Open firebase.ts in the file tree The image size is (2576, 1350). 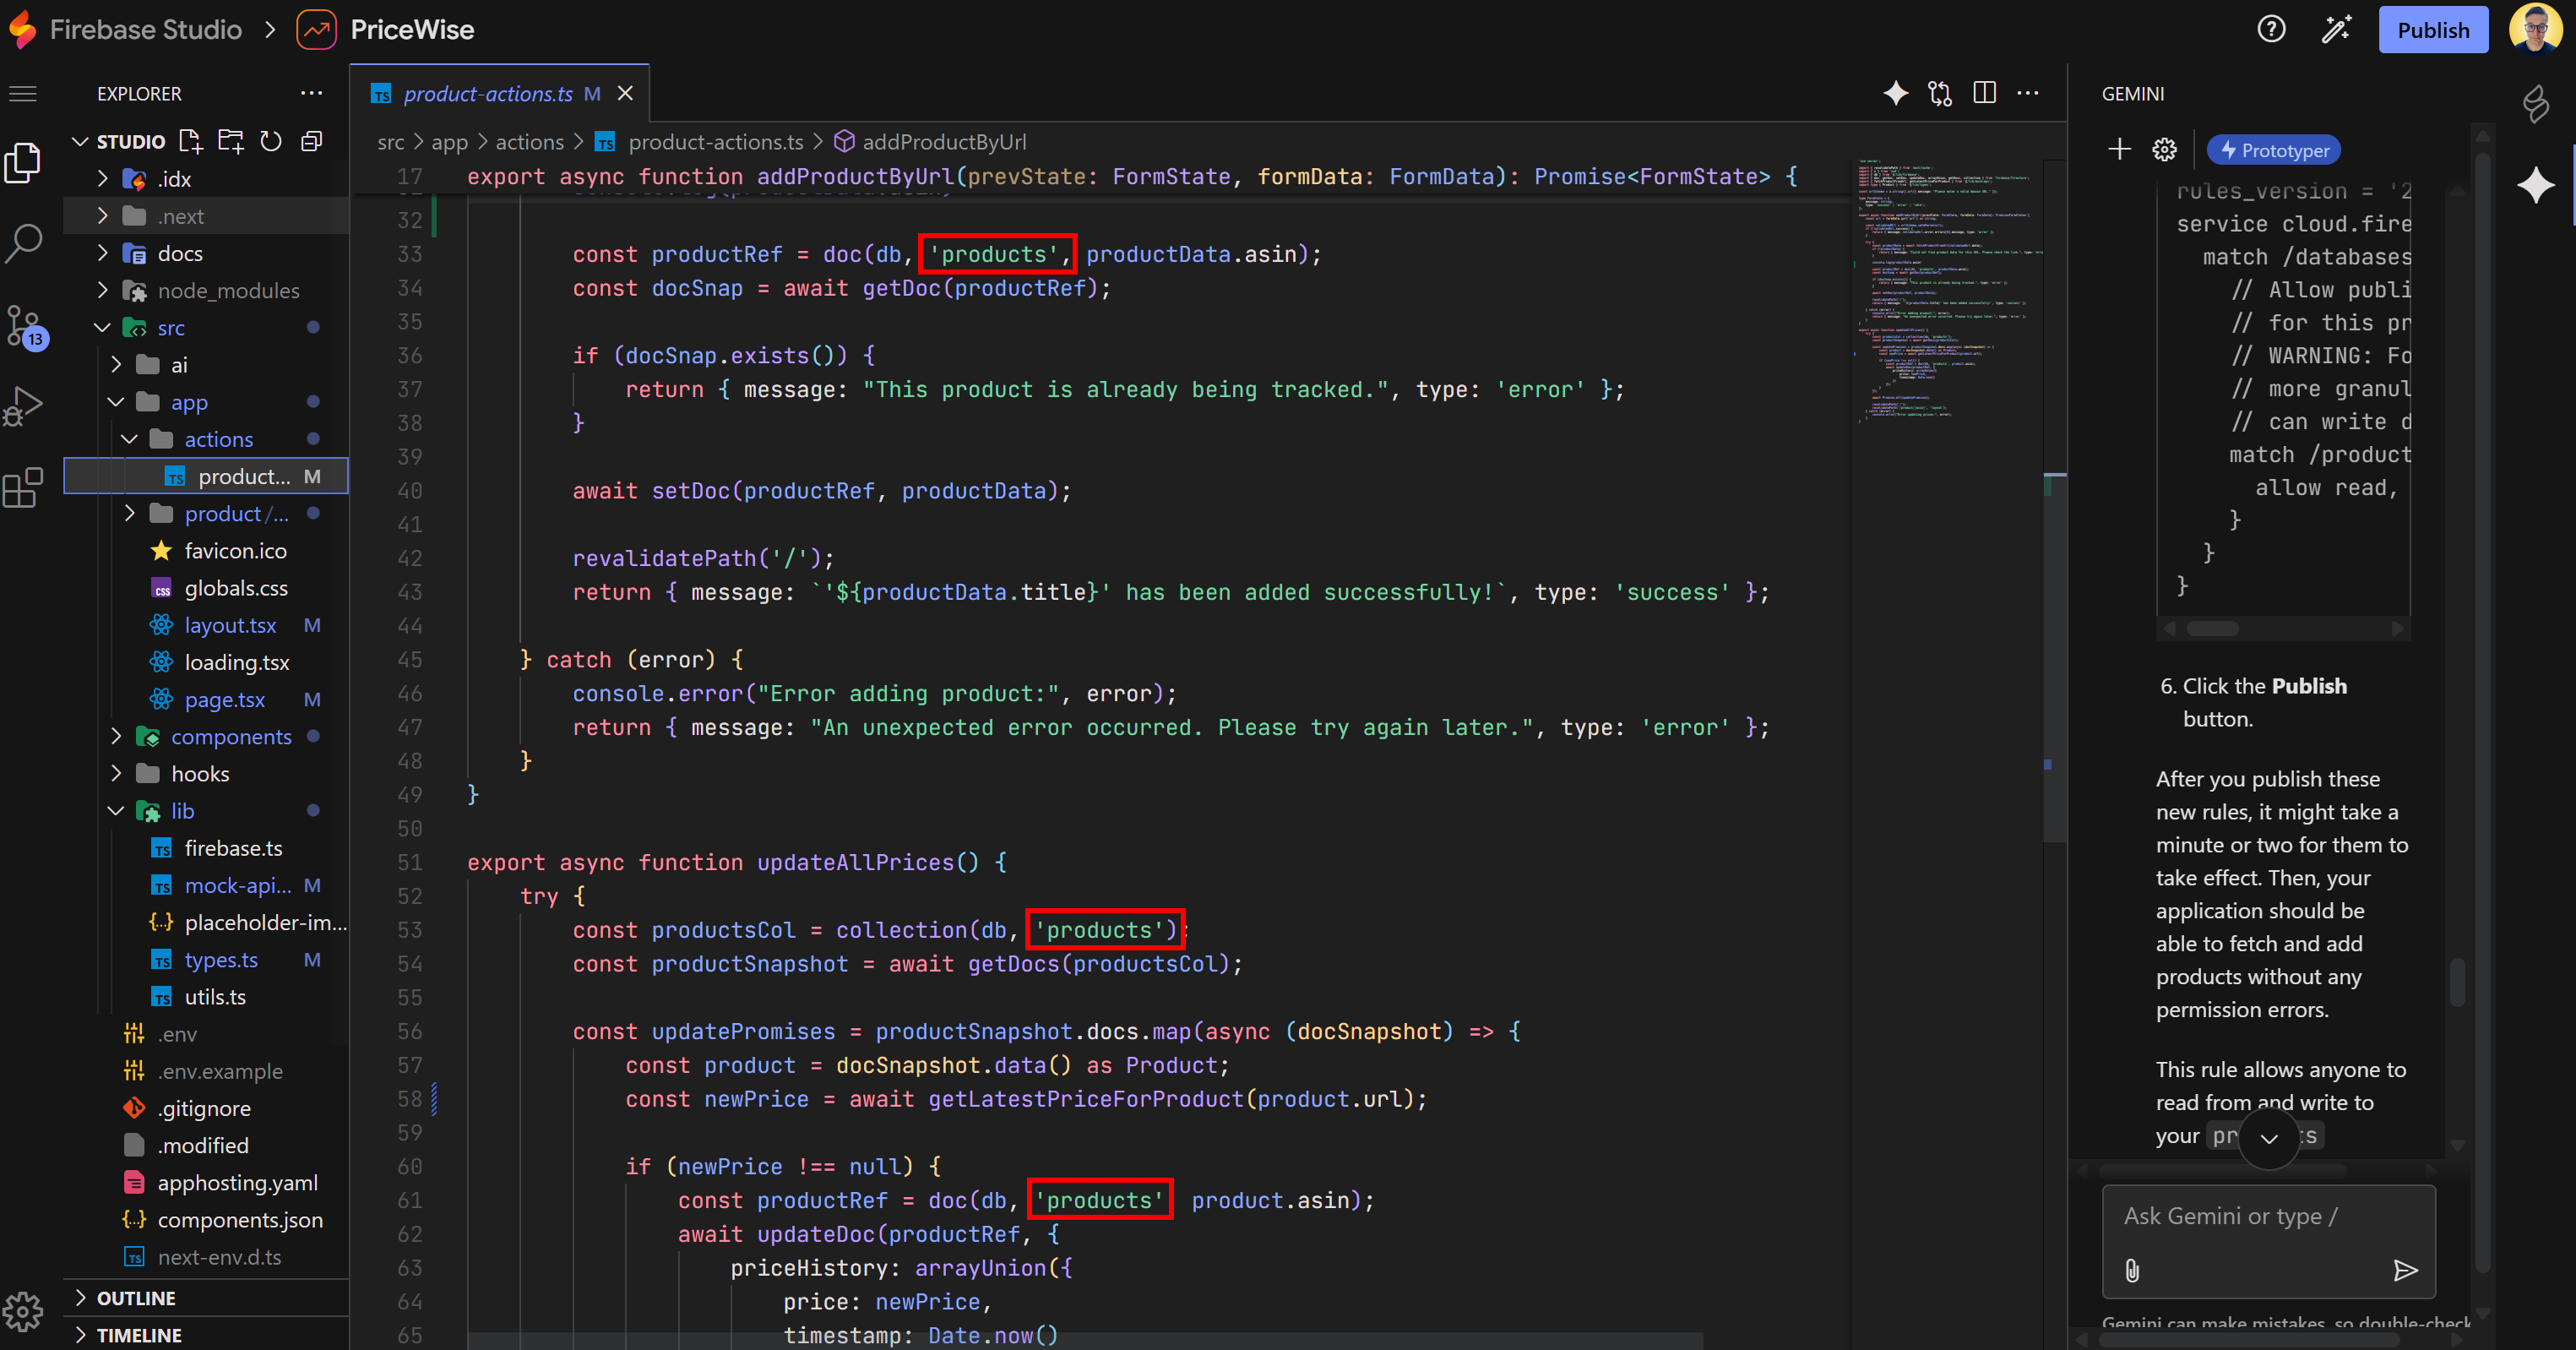click(x=233, y=848)
